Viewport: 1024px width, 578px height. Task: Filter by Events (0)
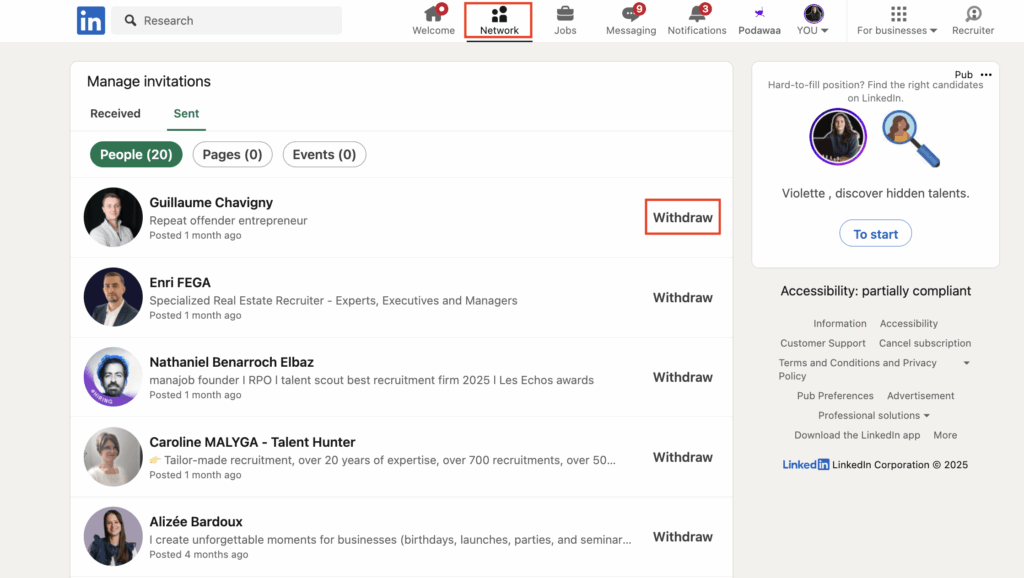[324, 154]
